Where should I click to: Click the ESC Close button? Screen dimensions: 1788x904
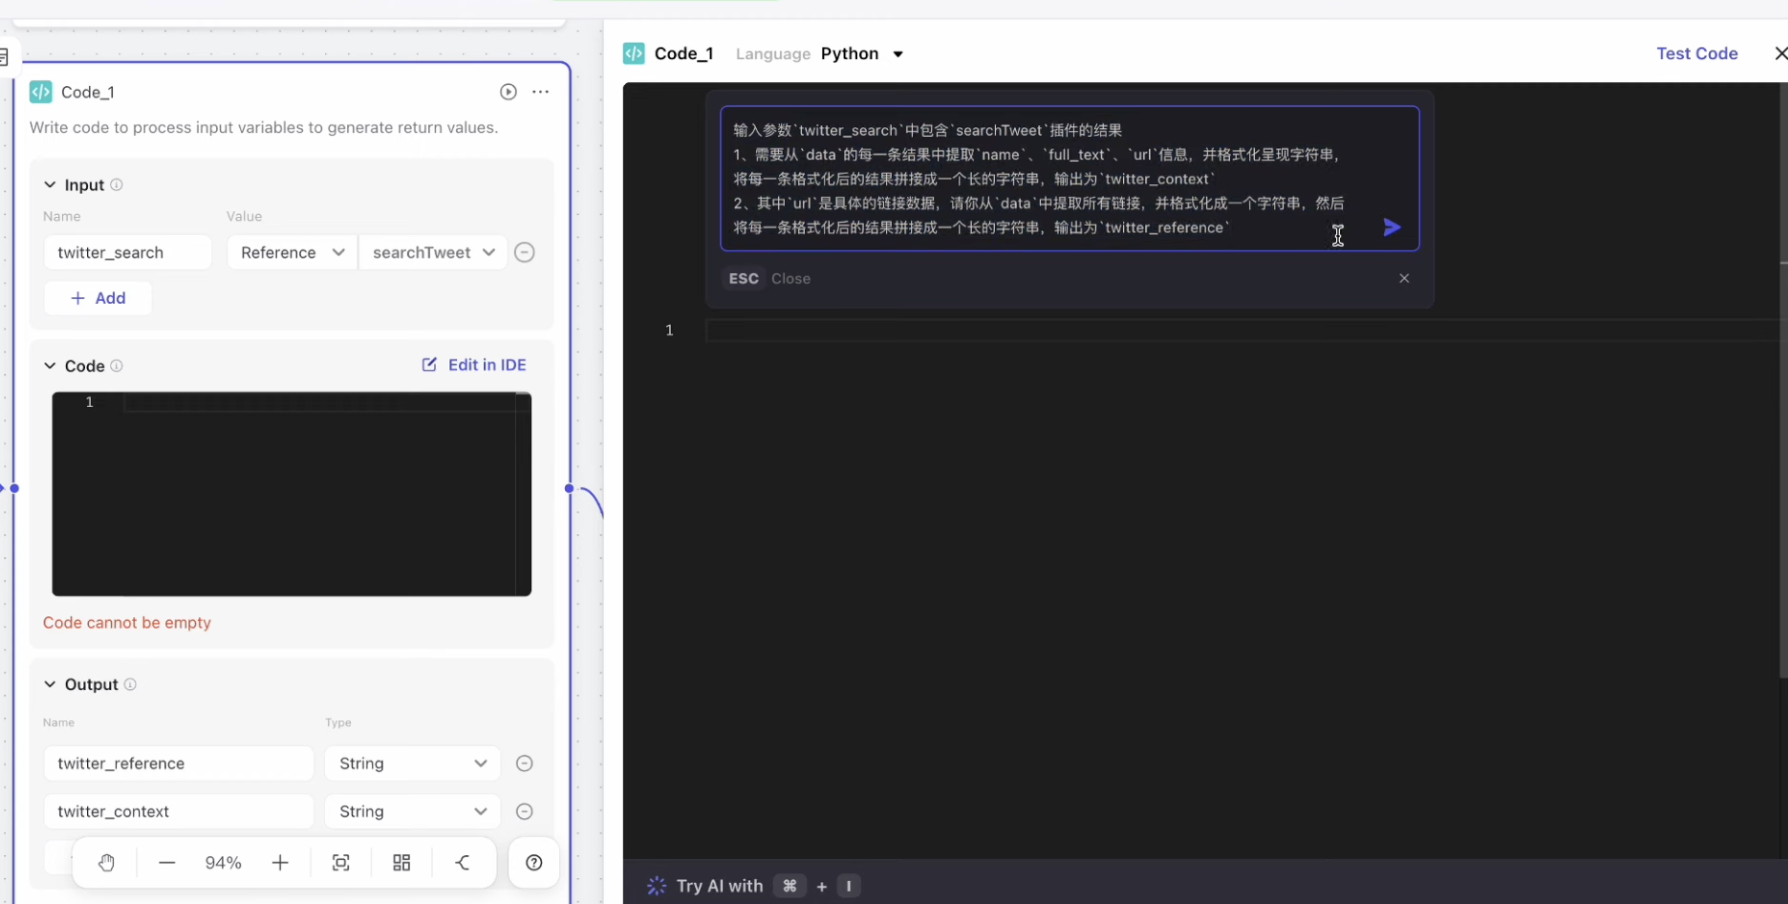769,279
